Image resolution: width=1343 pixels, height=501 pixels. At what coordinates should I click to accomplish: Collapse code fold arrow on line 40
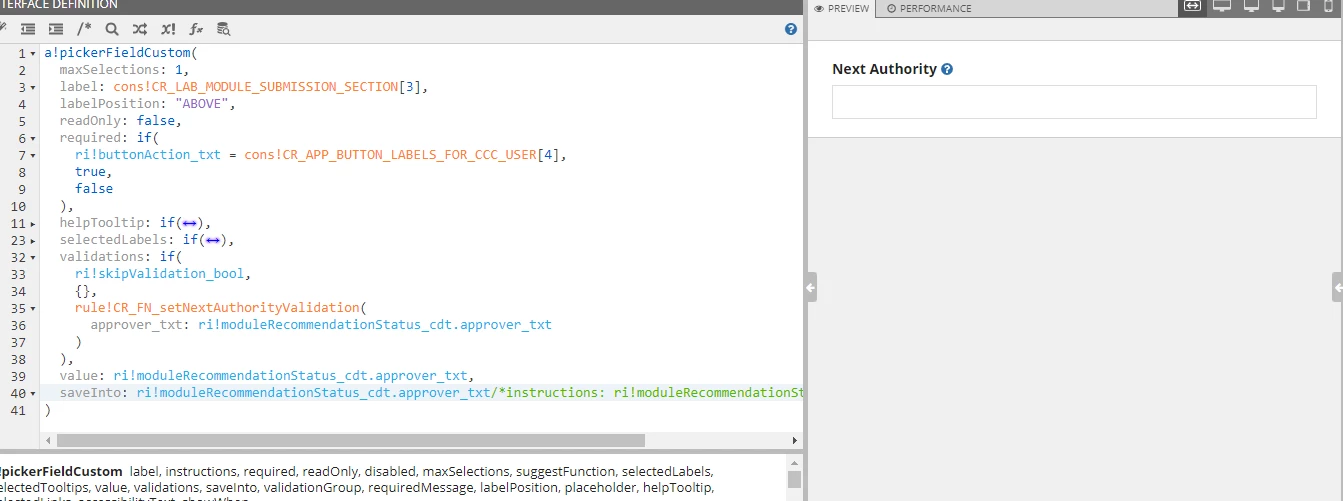point(33,393)
